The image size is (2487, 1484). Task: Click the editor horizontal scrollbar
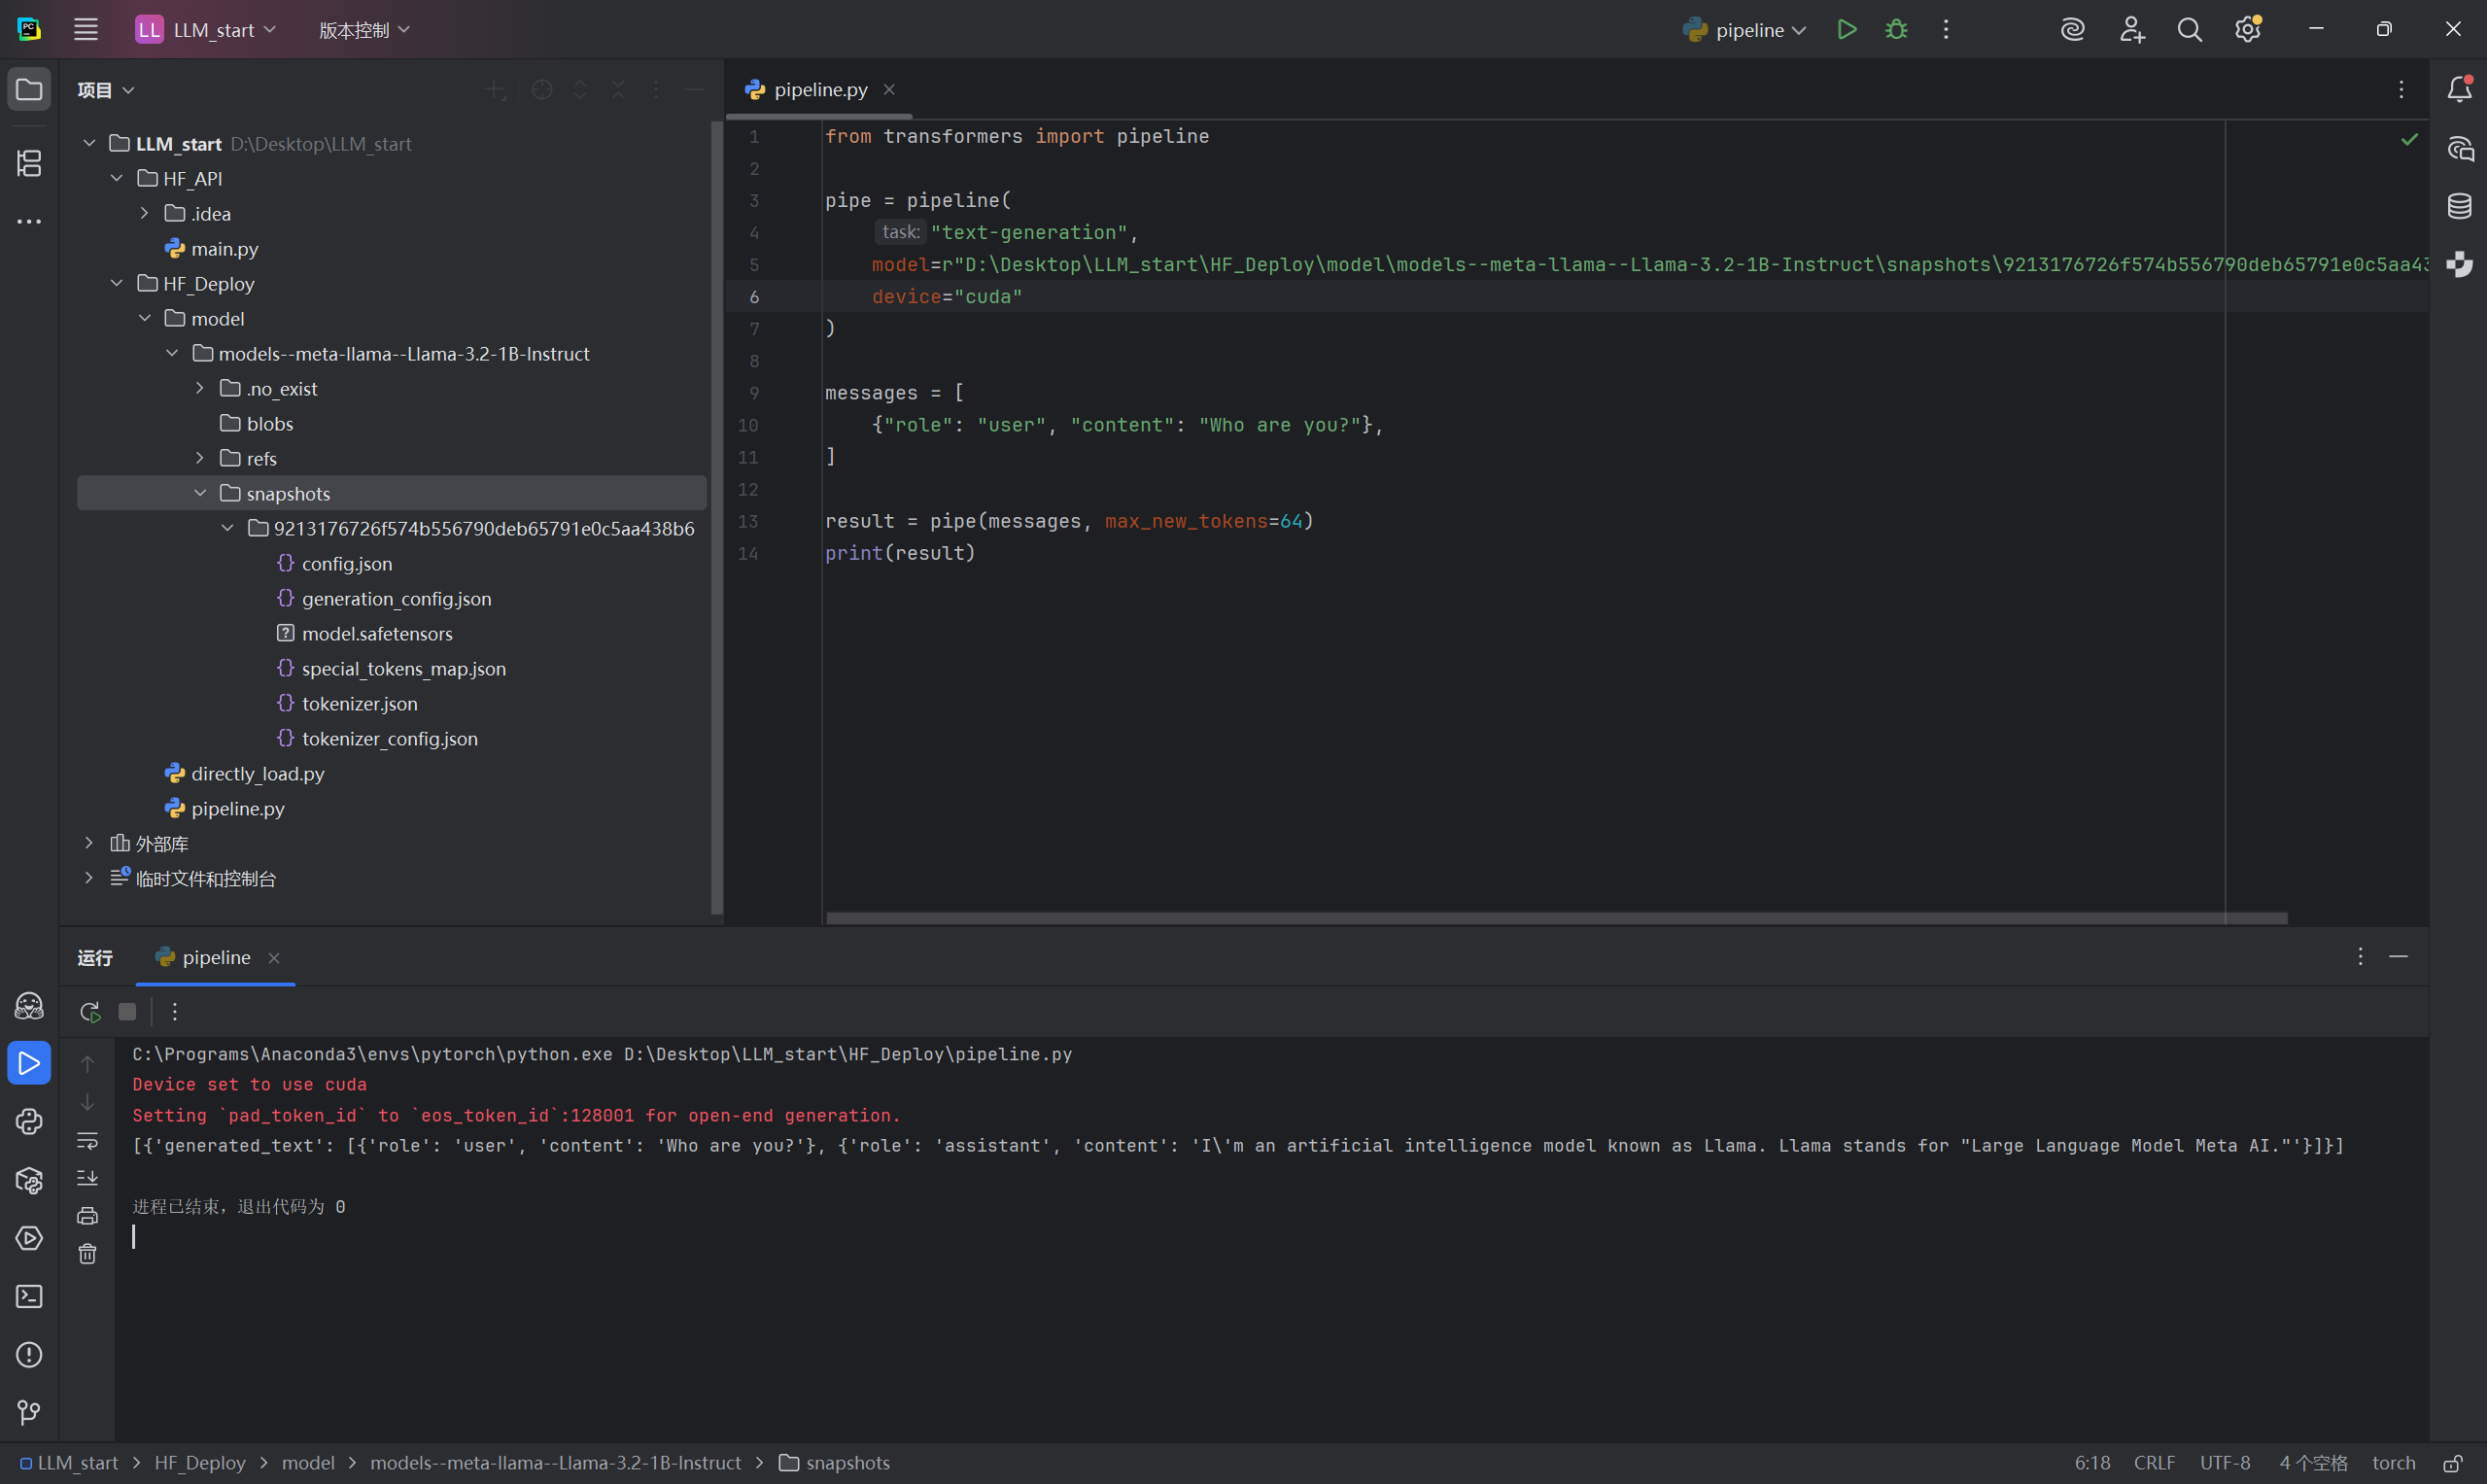point(1556,918)
